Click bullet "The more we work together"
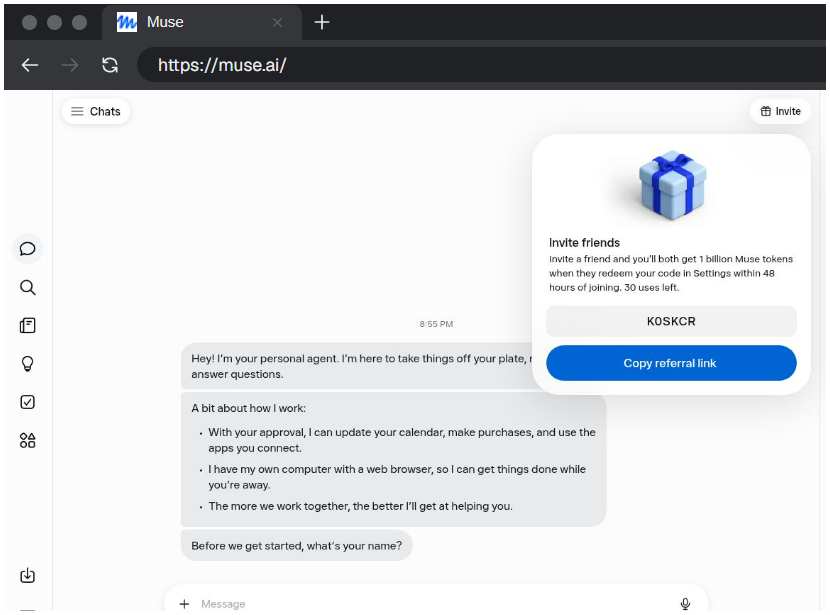The width and height of the screenshot is (830, 615). pyautogui.click(x=360, y=506)
